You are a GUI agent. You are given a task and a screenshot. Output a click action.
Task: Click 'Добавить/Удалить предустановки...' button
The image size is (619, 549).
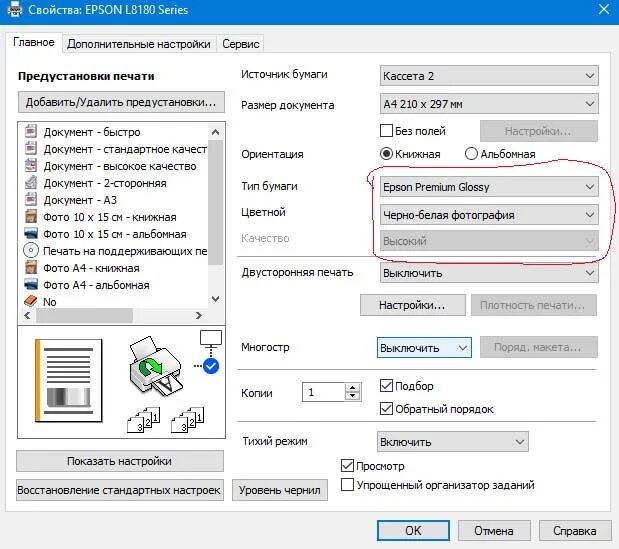click(x=121, y=102)
